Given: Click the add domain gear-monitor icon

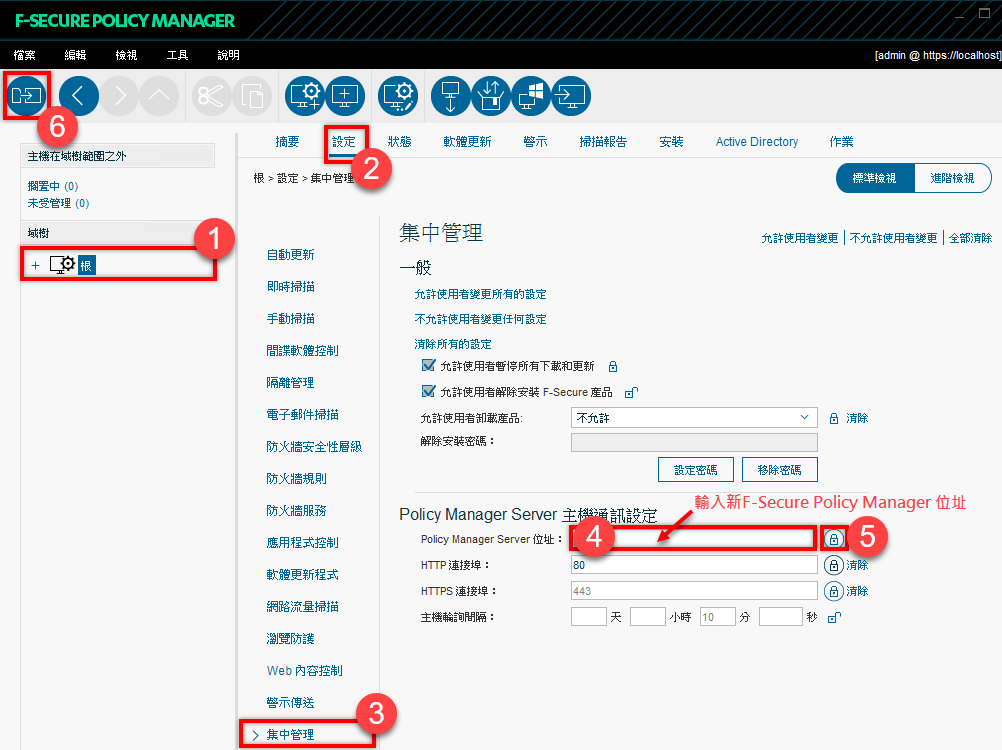Looking at the screenshot, I should pyautogui.click(x=305, y=96).
